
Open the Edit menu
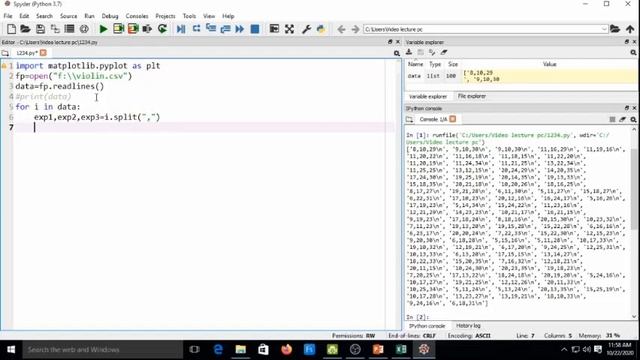24,16
